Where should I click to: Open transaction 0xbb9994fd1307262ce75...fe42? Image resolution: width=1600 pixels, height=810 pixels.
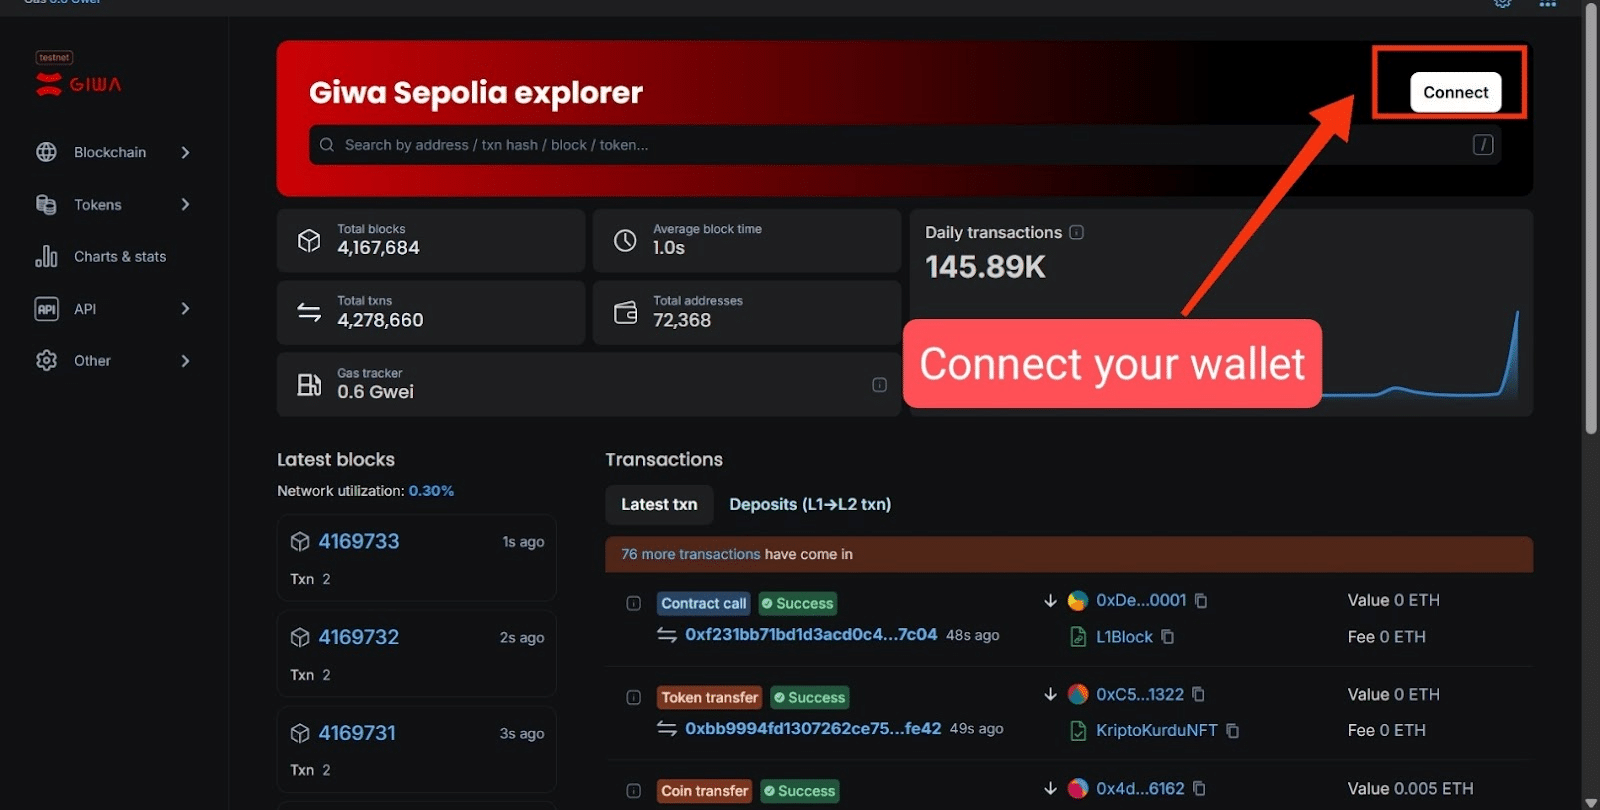(813, 728)
